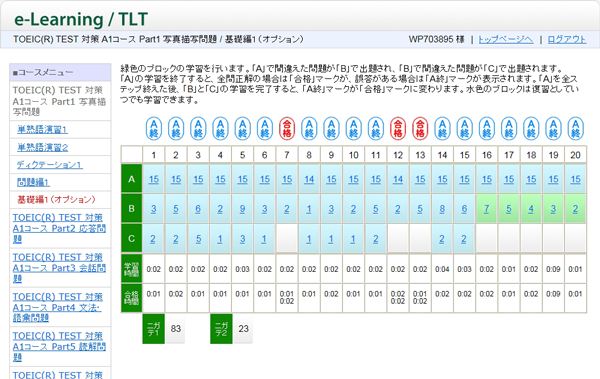Start green row B step 18 block
The image size is (600, 379).
[x=531, y=209]
